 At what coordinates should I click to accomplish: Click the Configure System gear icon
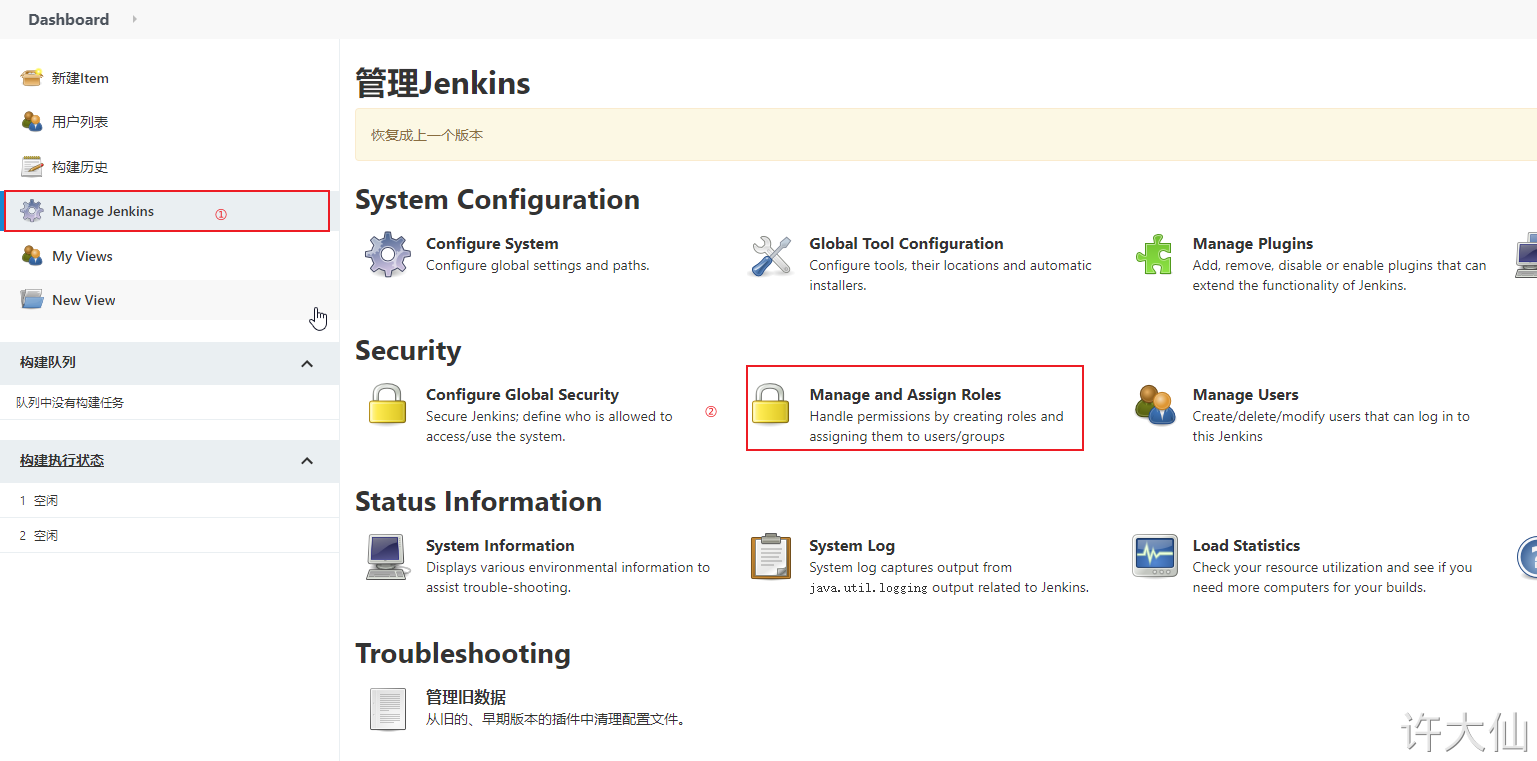(x=388, y=255)
